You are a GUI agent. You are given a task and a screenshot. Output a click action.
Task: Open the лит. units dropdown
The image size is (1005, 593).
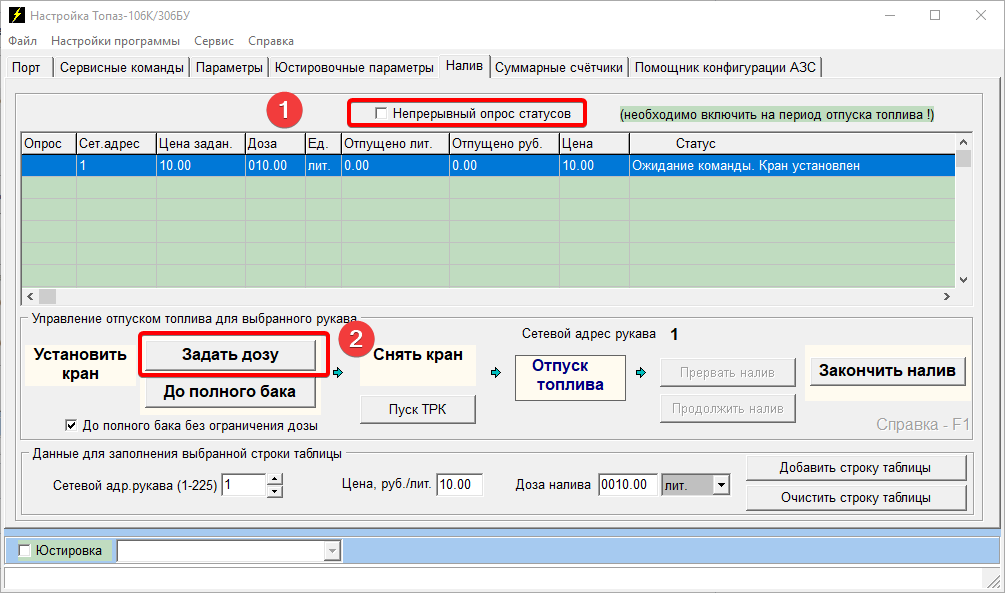coord(721,485)
